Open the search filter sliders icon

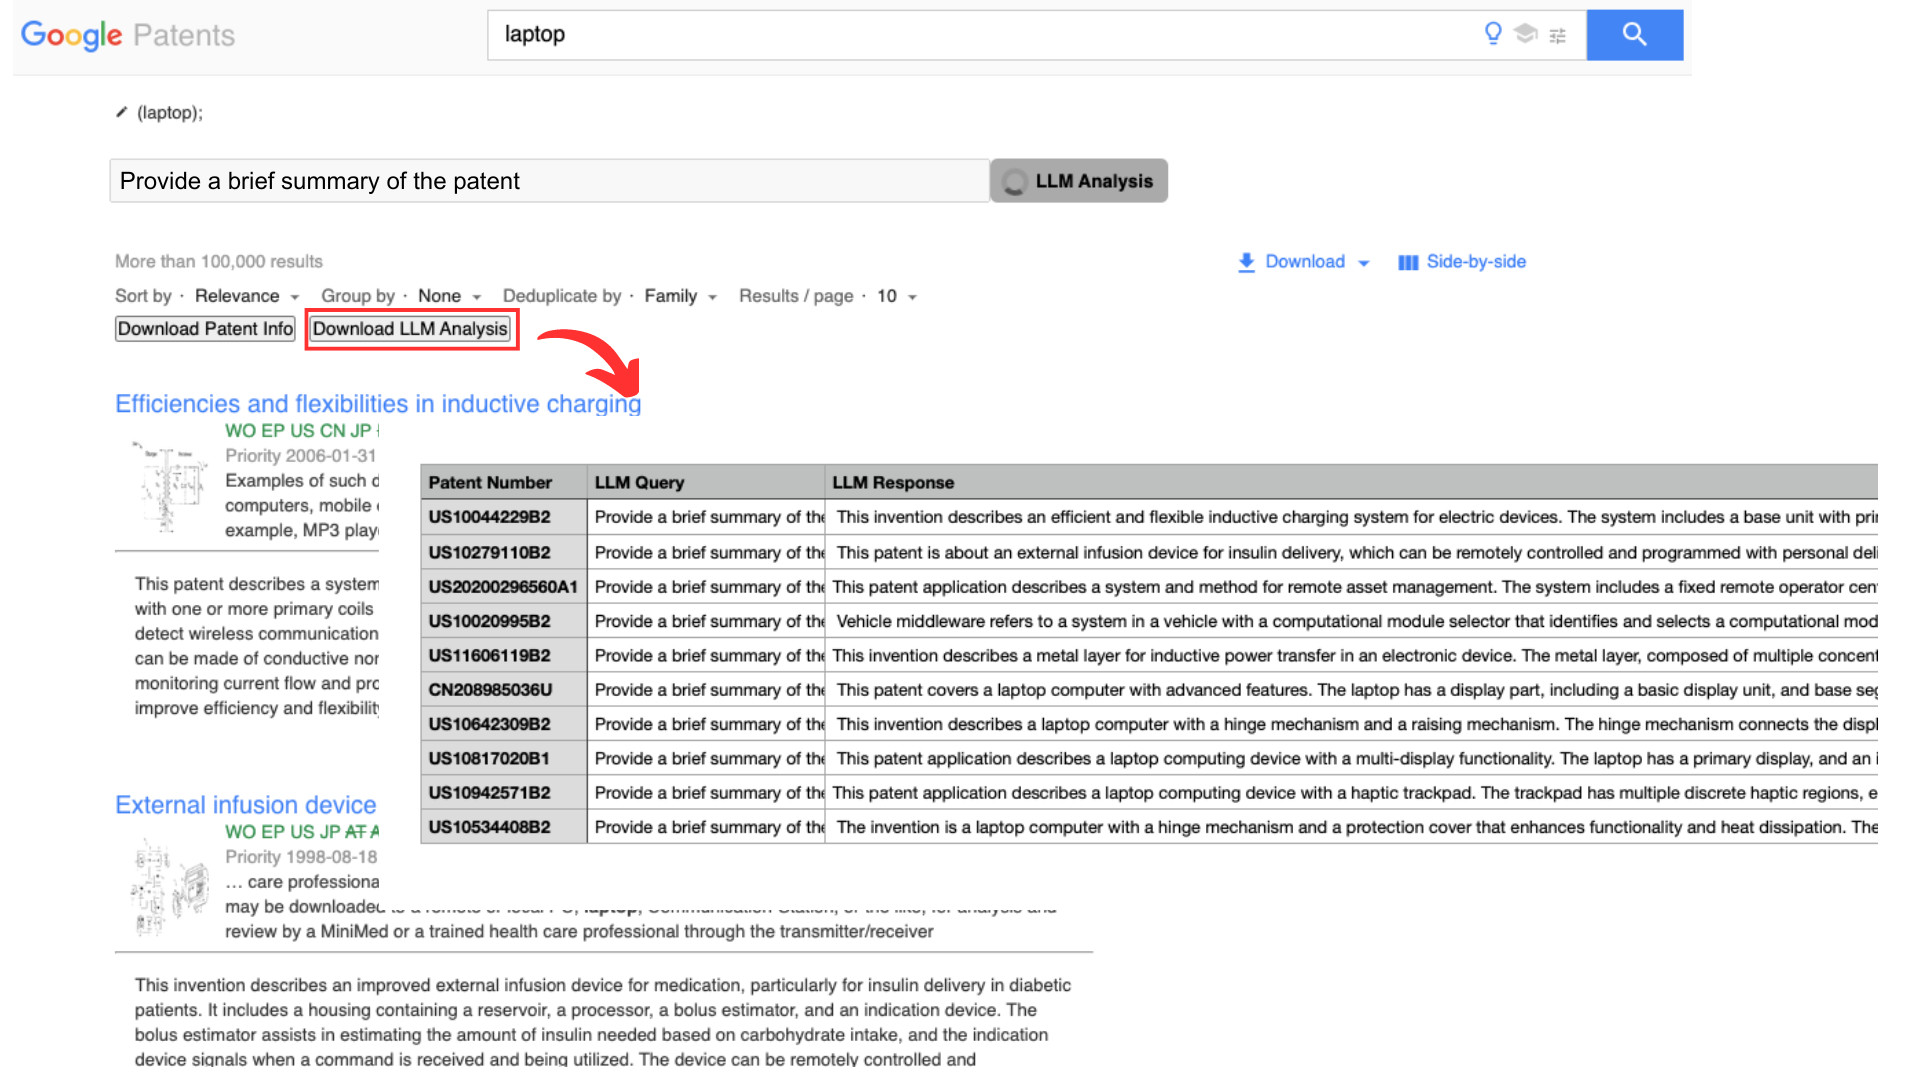(x=1557, y=36)
